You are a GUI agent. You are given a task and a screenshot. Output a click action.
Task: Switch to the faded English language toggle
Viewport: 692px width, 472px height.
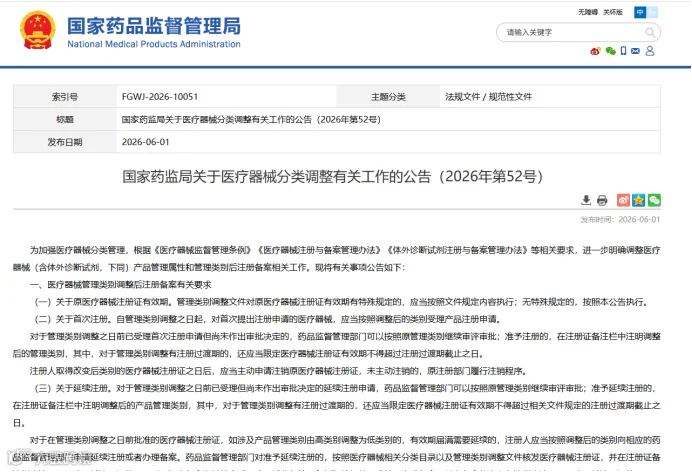[652, 12]
